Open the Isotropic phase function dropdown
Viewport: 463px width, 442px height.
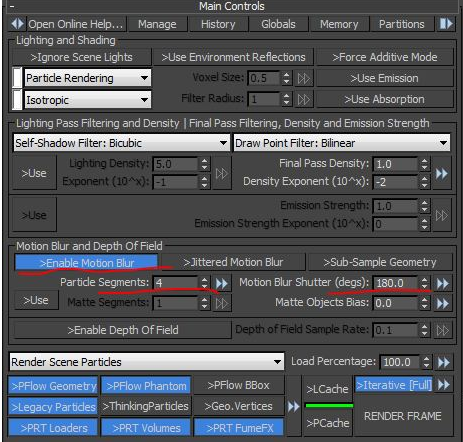click(88, 100)
